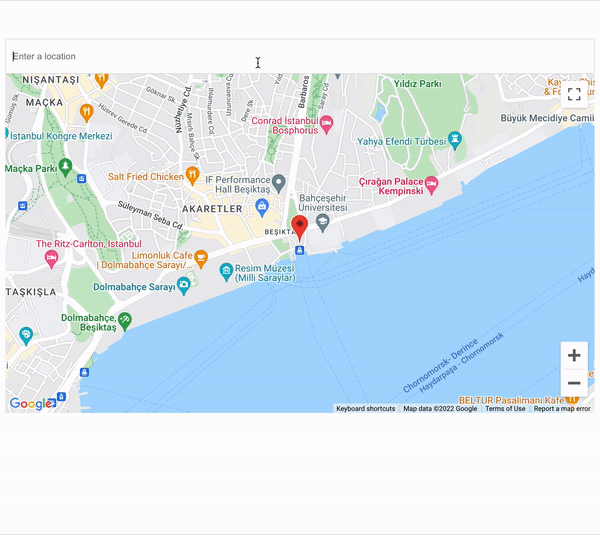
Task: Click Map data ©2022 Google text
Action: 440,408
